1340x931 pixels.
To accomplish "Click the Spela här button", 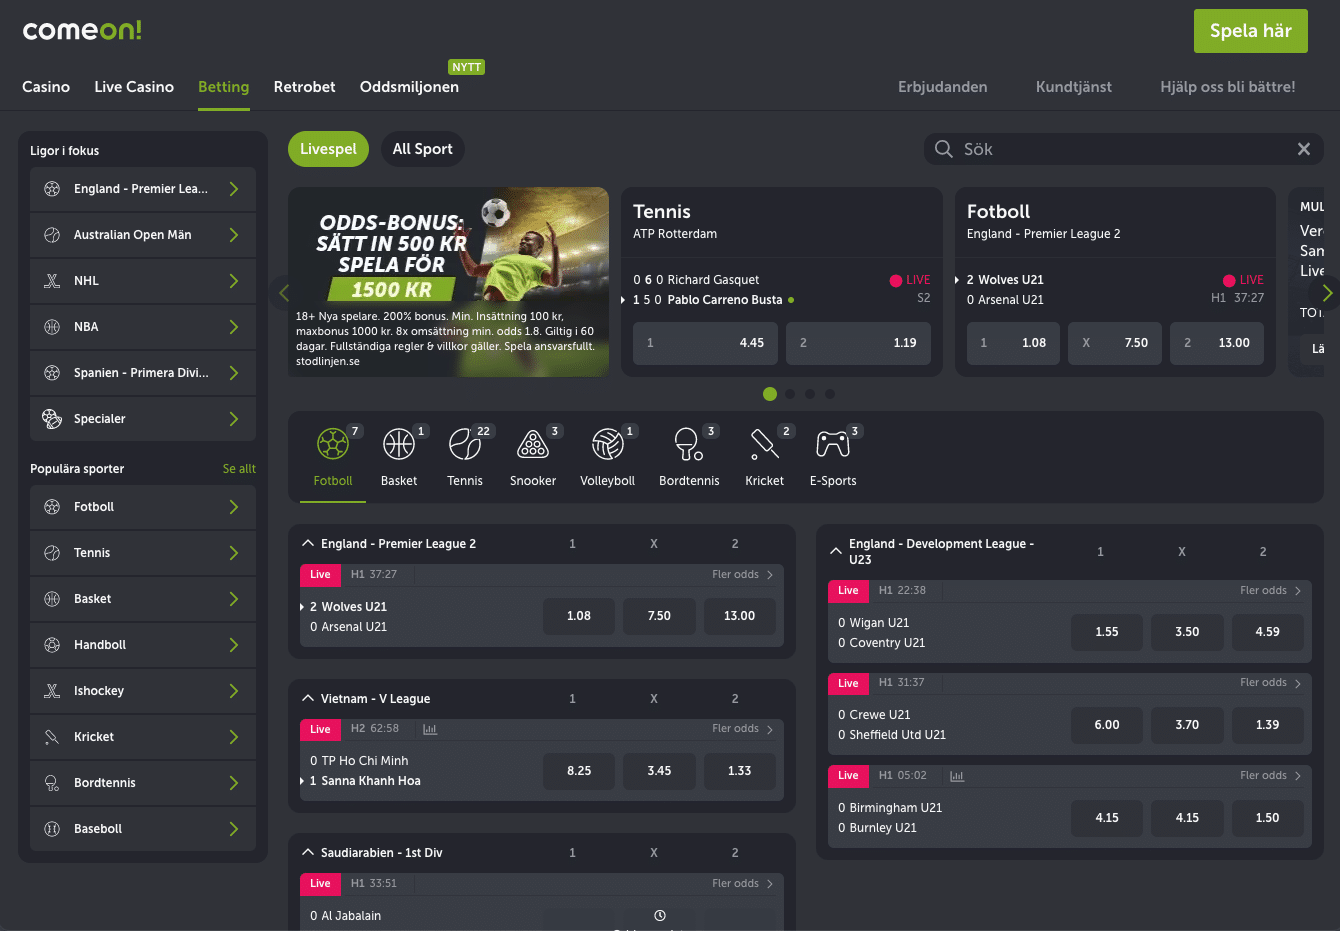I will (1251, 31).
